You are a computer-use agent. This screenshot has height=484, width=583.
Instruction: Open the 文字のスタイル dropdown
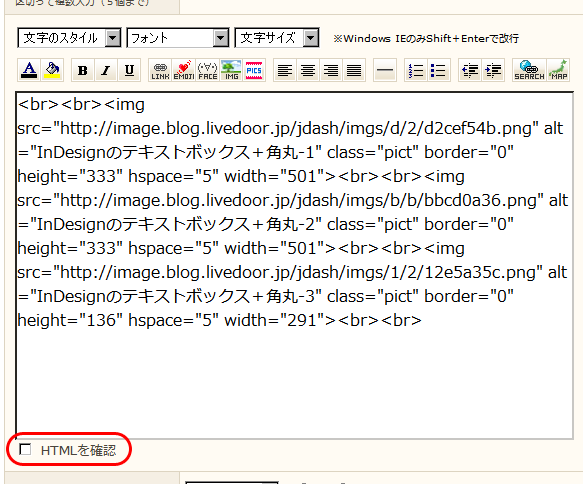point(69,38)
